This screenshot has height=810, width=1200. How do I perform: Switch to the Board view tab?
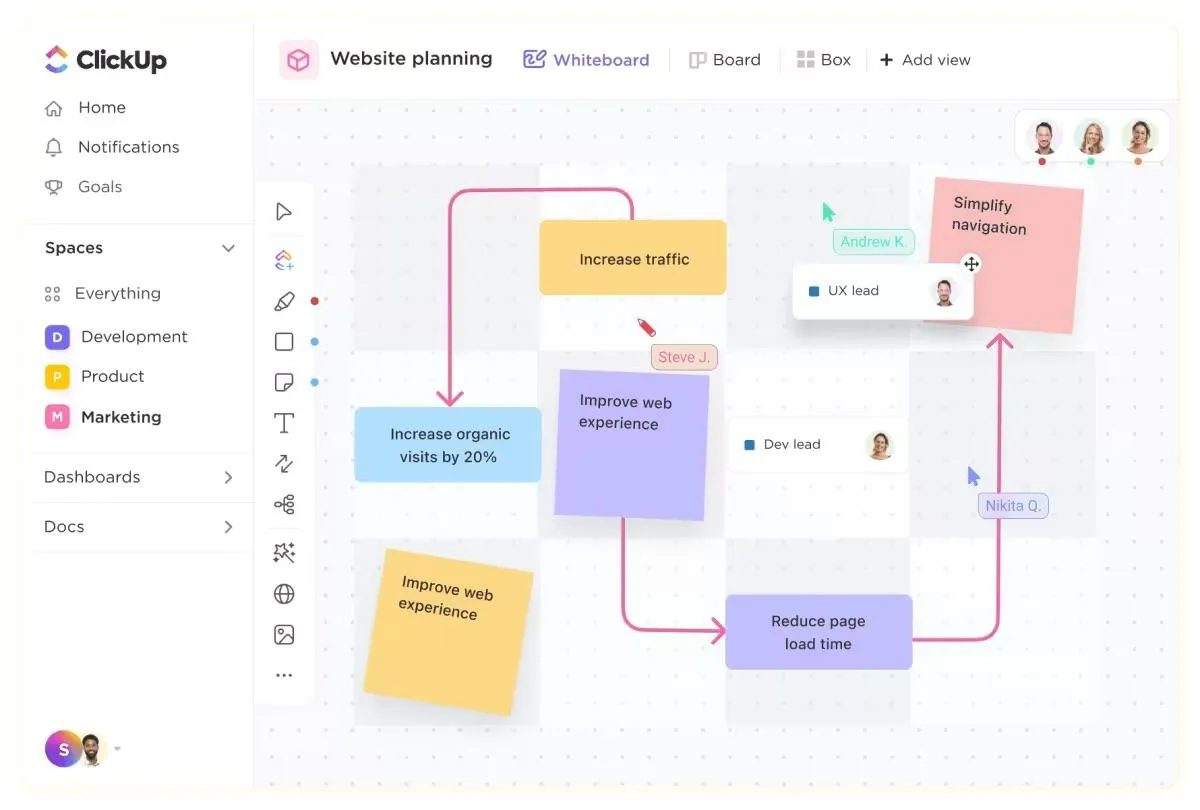point(725,60)
